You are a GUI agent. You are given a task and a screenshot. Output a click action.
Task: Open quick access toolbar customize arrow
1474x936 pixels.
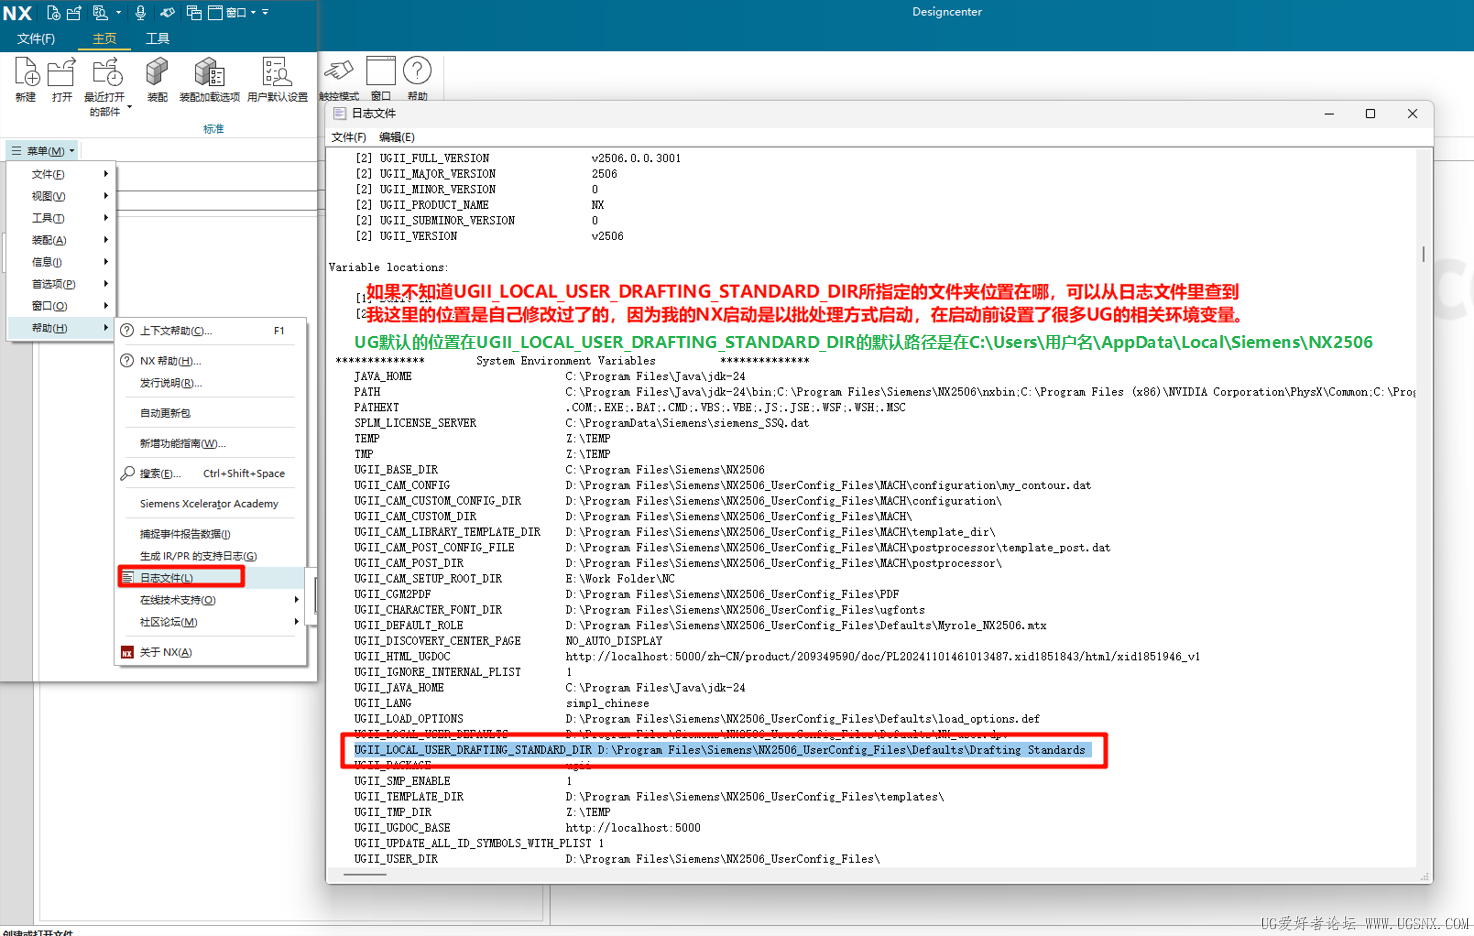tap(265, 13)
